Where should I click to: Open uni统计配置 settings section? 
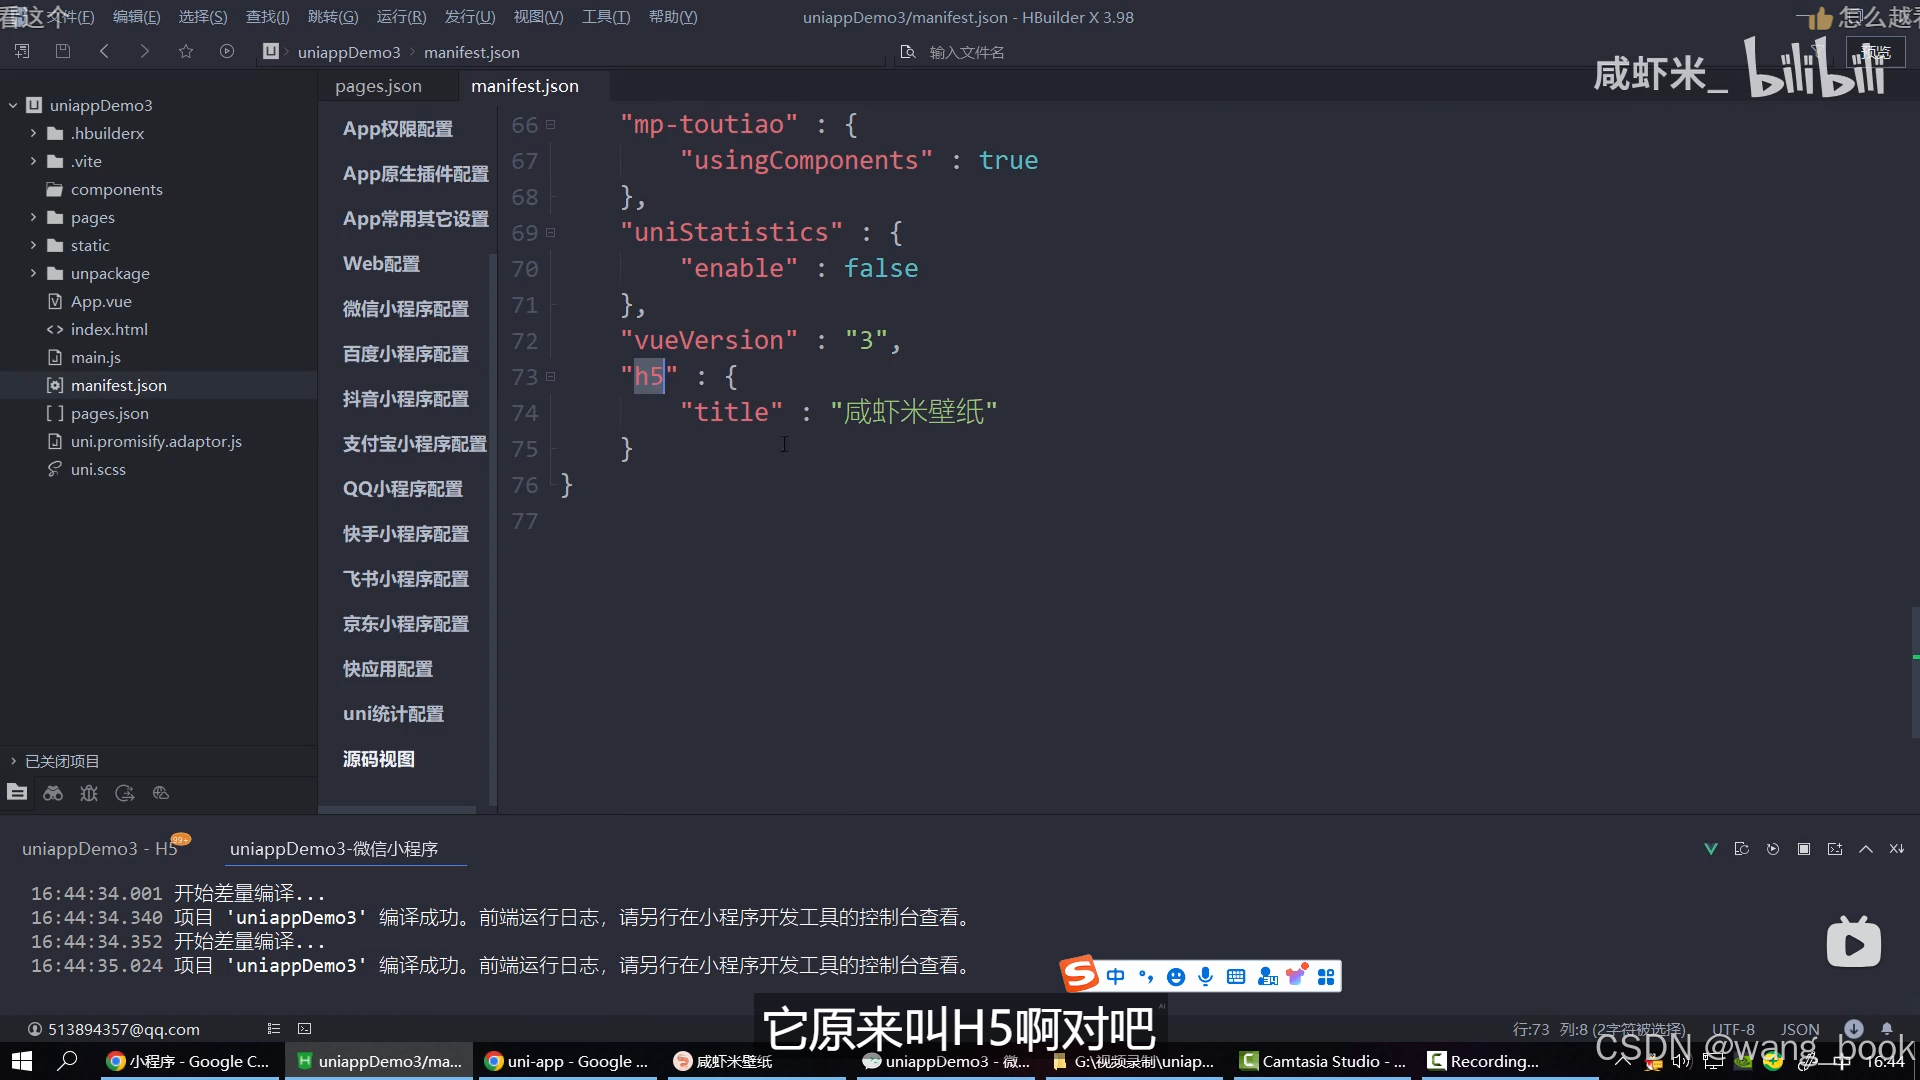click(x=393, y=714)
